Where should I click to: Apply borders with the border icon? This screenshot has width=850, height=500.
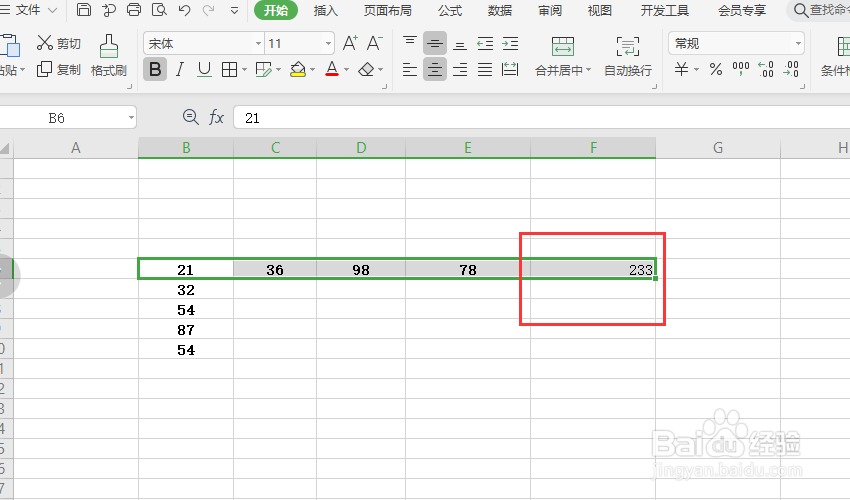click(x=230, y=69)
